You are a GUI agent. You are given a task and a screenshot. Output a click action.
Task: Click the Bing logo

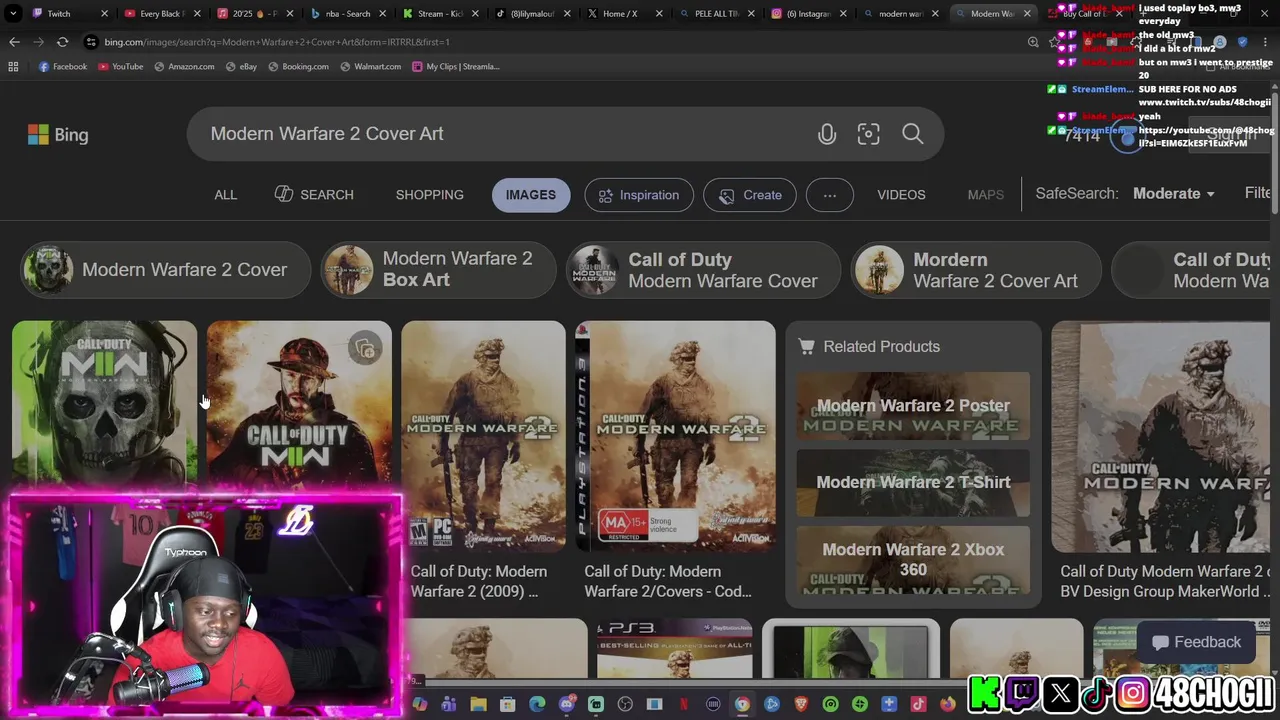[58, 135]
